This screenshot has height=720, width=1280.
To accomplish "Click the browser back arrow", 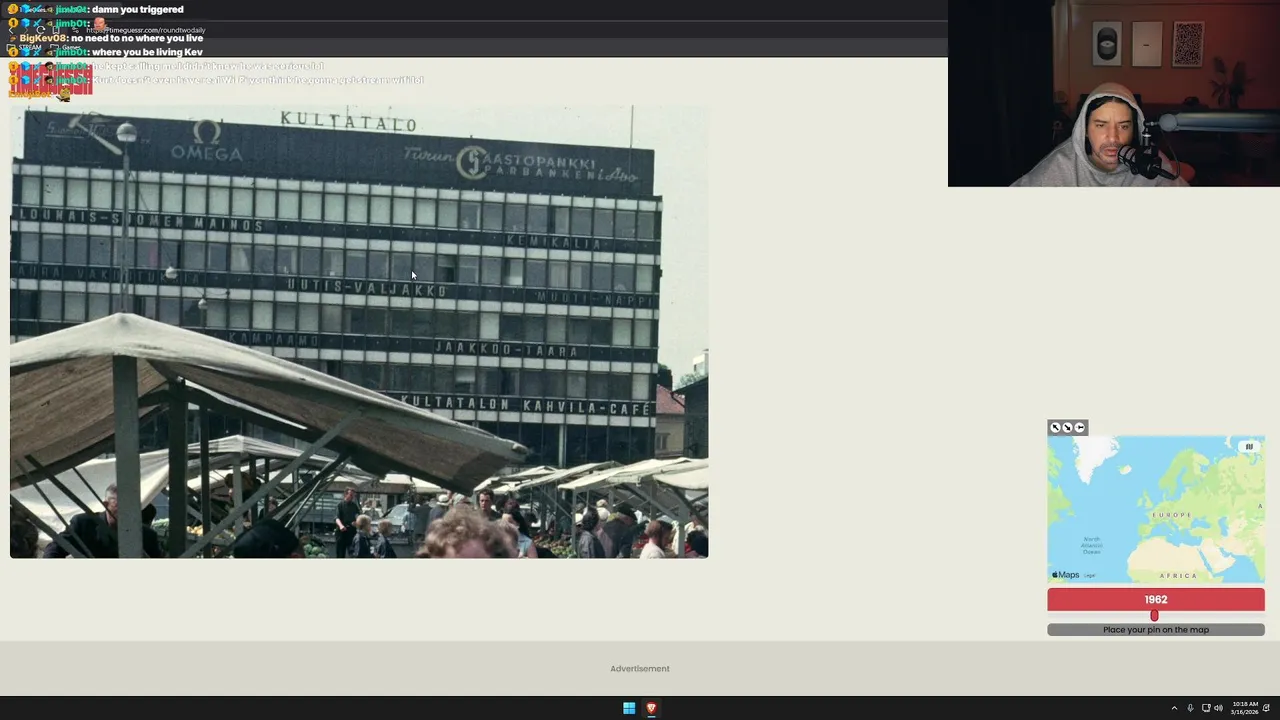I will coord(12,30).
